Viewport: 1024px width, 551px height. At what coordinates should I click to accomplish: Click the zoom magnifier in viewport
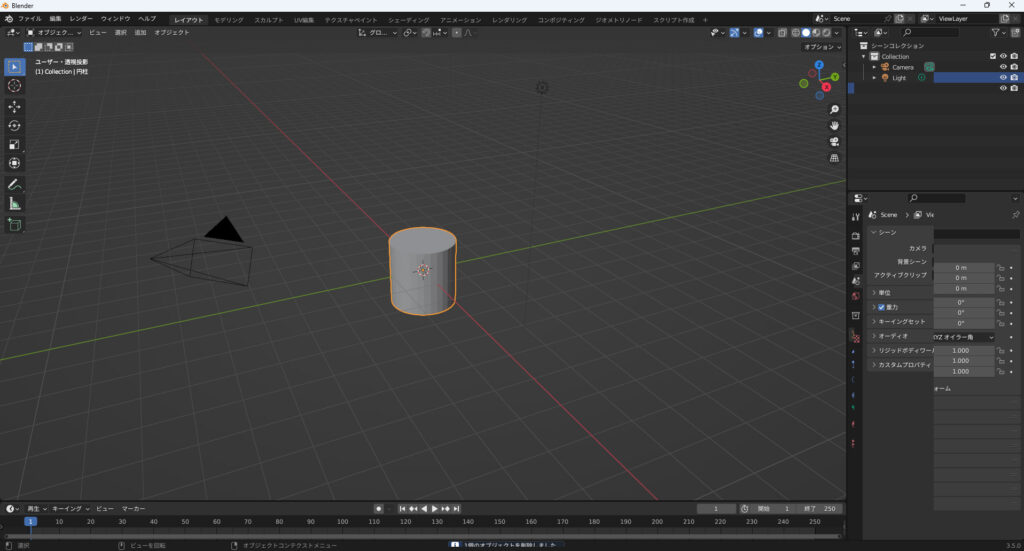pos(834,110)
